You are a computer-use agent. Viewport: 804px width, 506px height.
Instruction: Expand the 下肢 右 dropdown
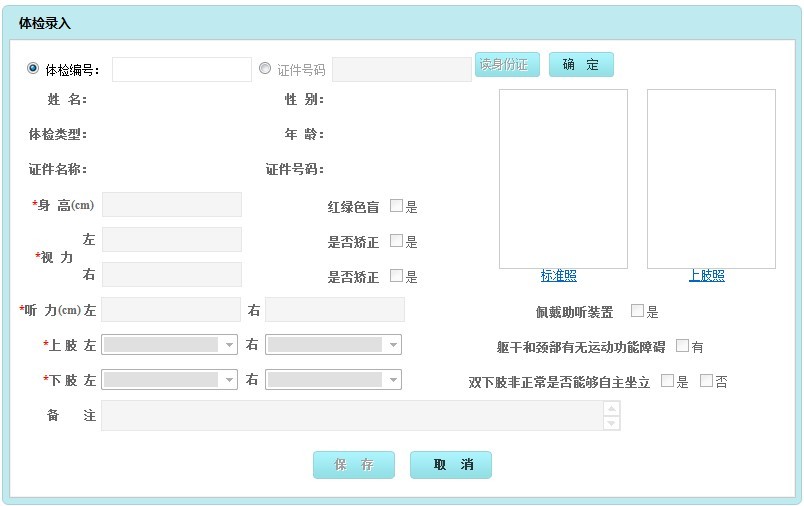(333, 379)
